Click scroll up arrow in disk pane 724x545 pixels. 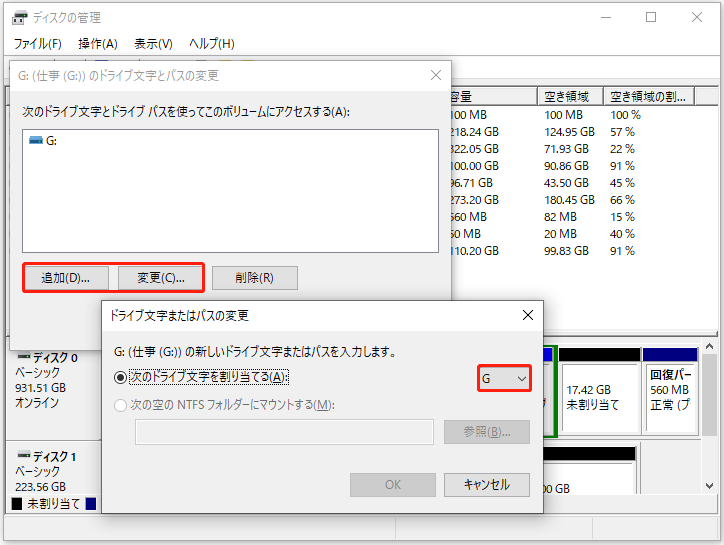(710, 346)
